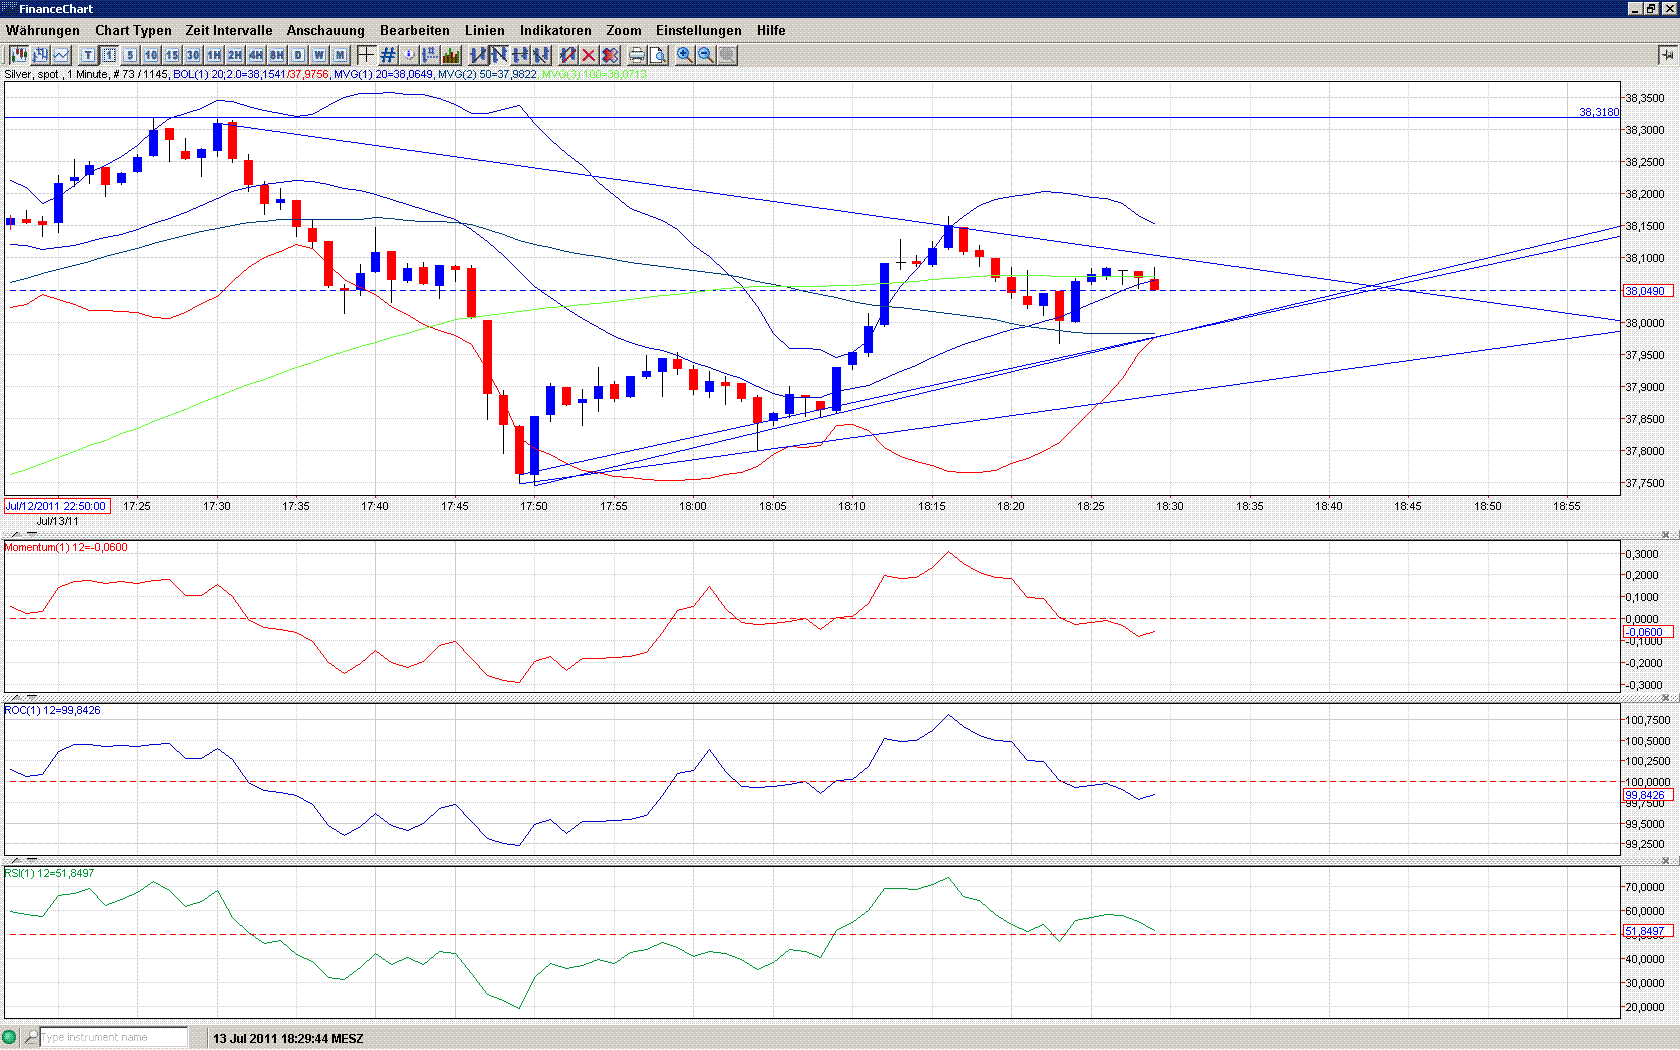Screen dimensions: 1680x1050
Task: Click the RSI value 51,8497 label
Action: [1646, 931]
